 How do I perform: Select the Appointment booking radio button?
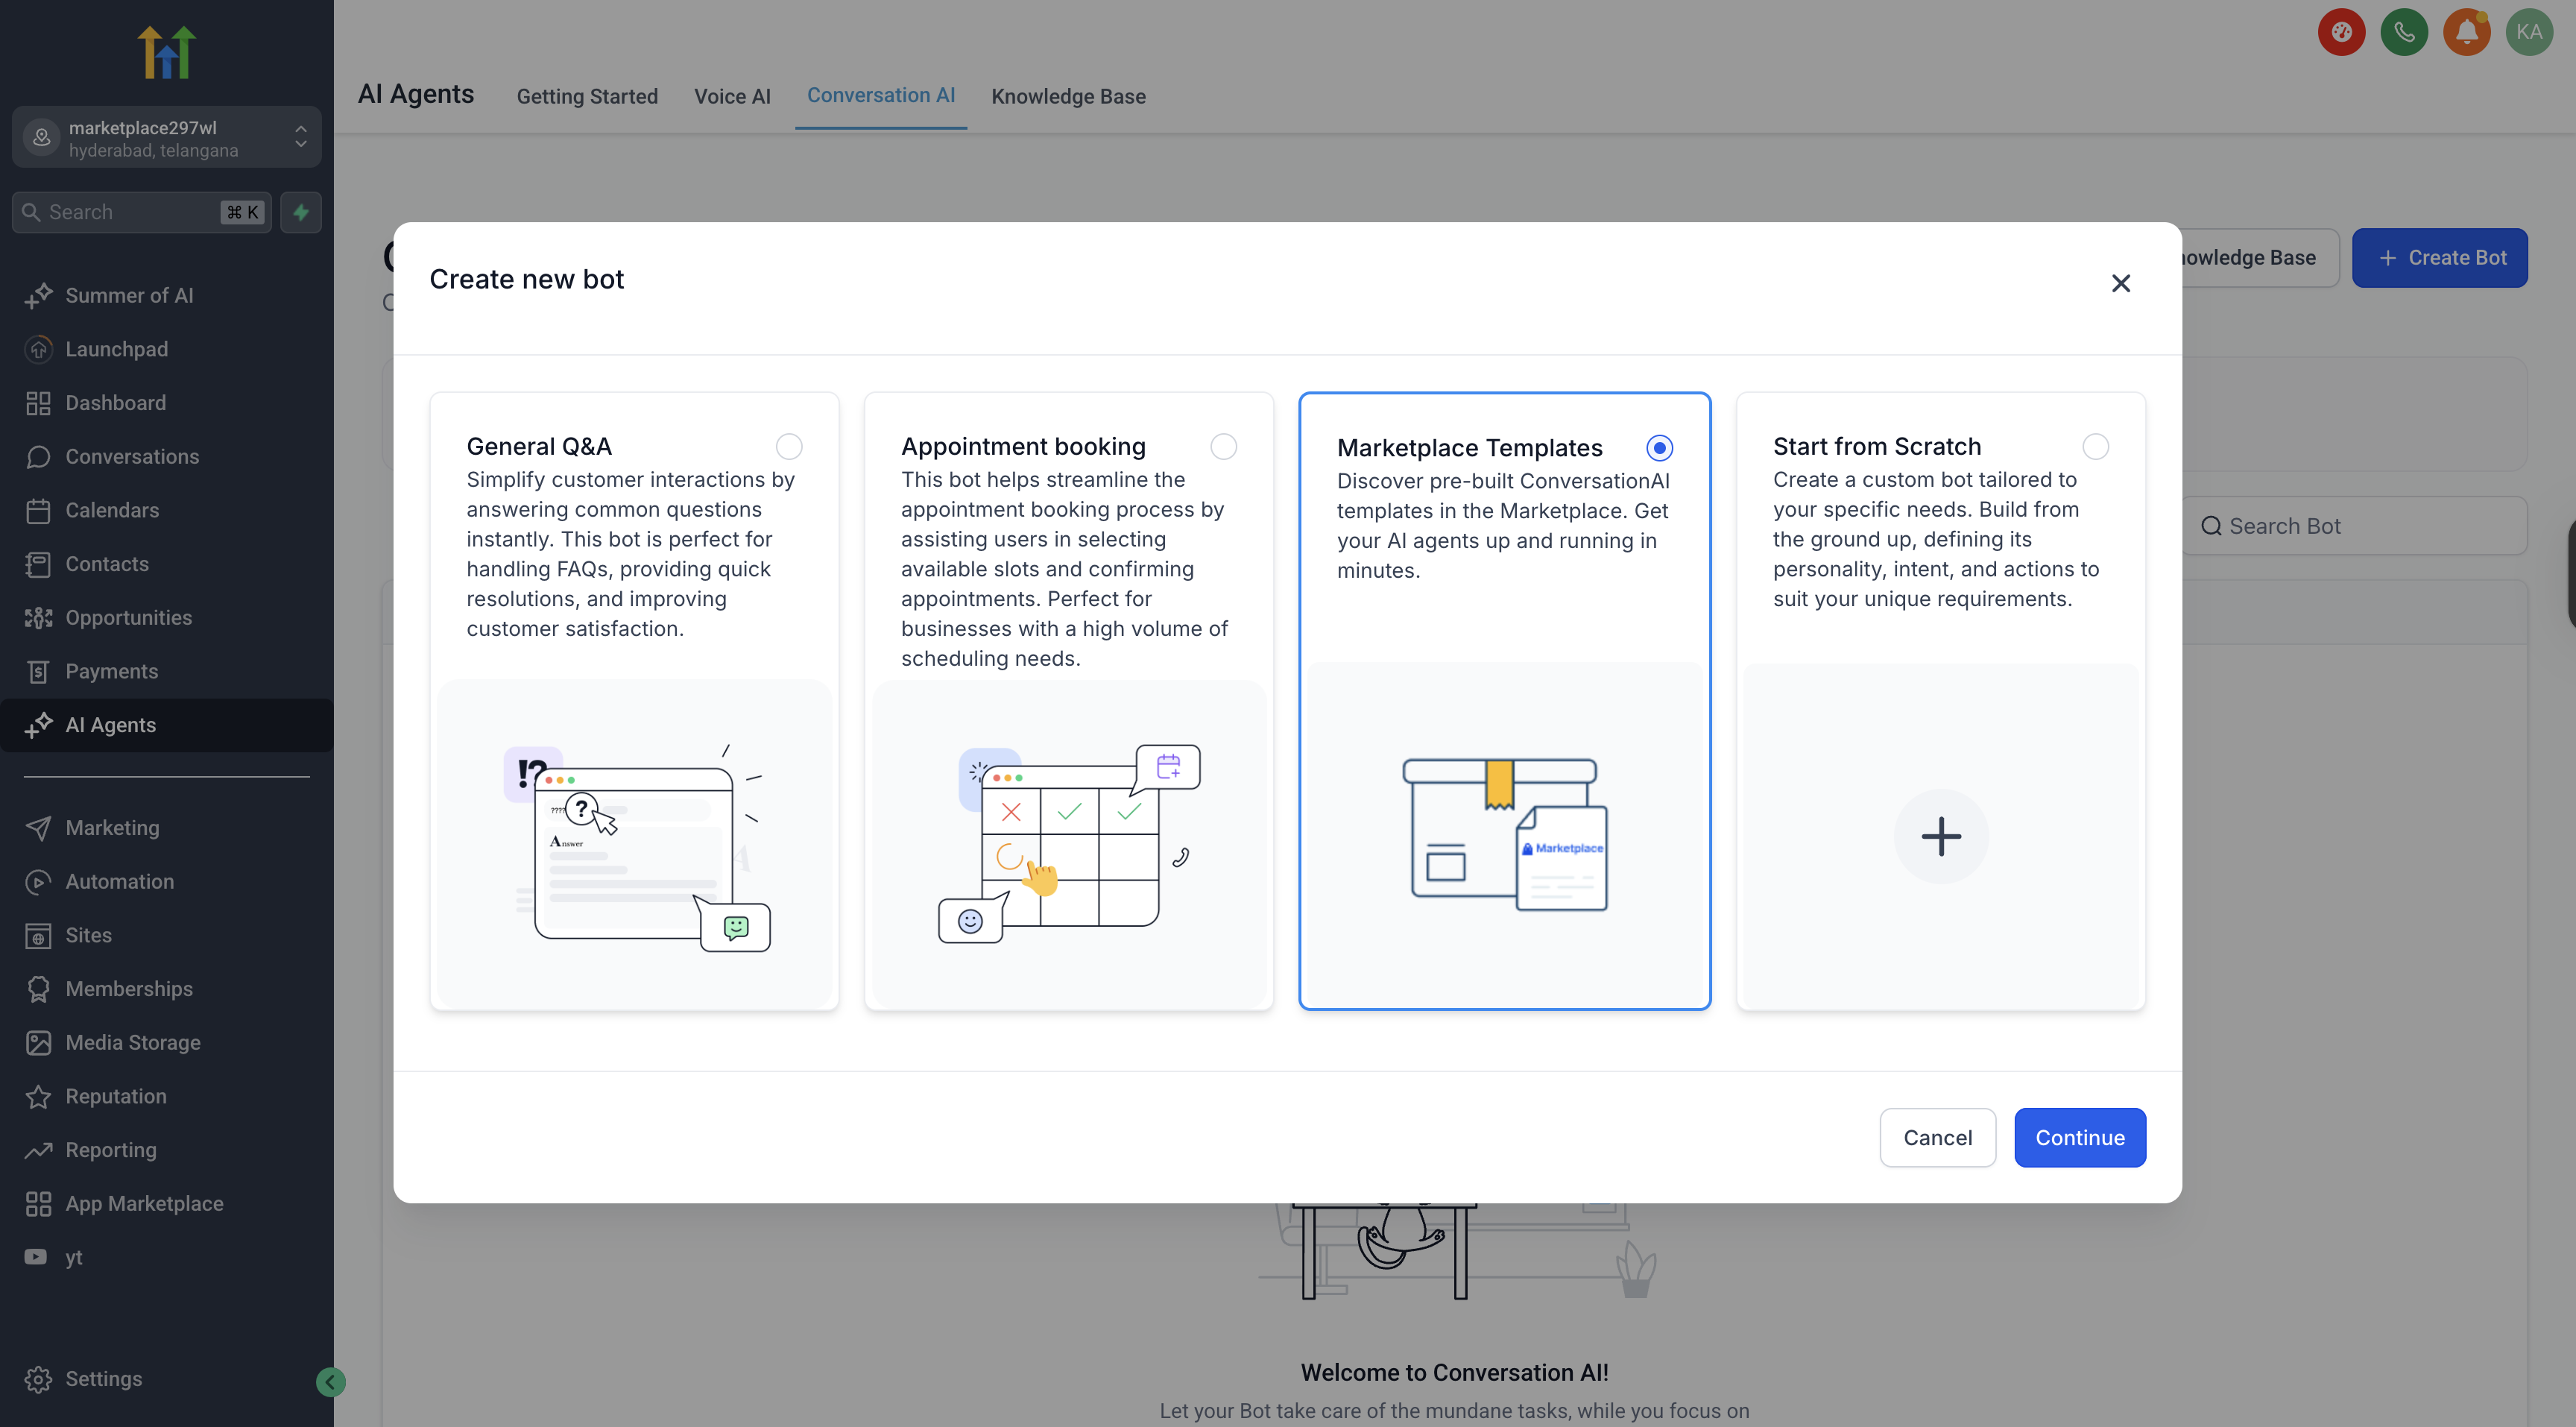1223,446
